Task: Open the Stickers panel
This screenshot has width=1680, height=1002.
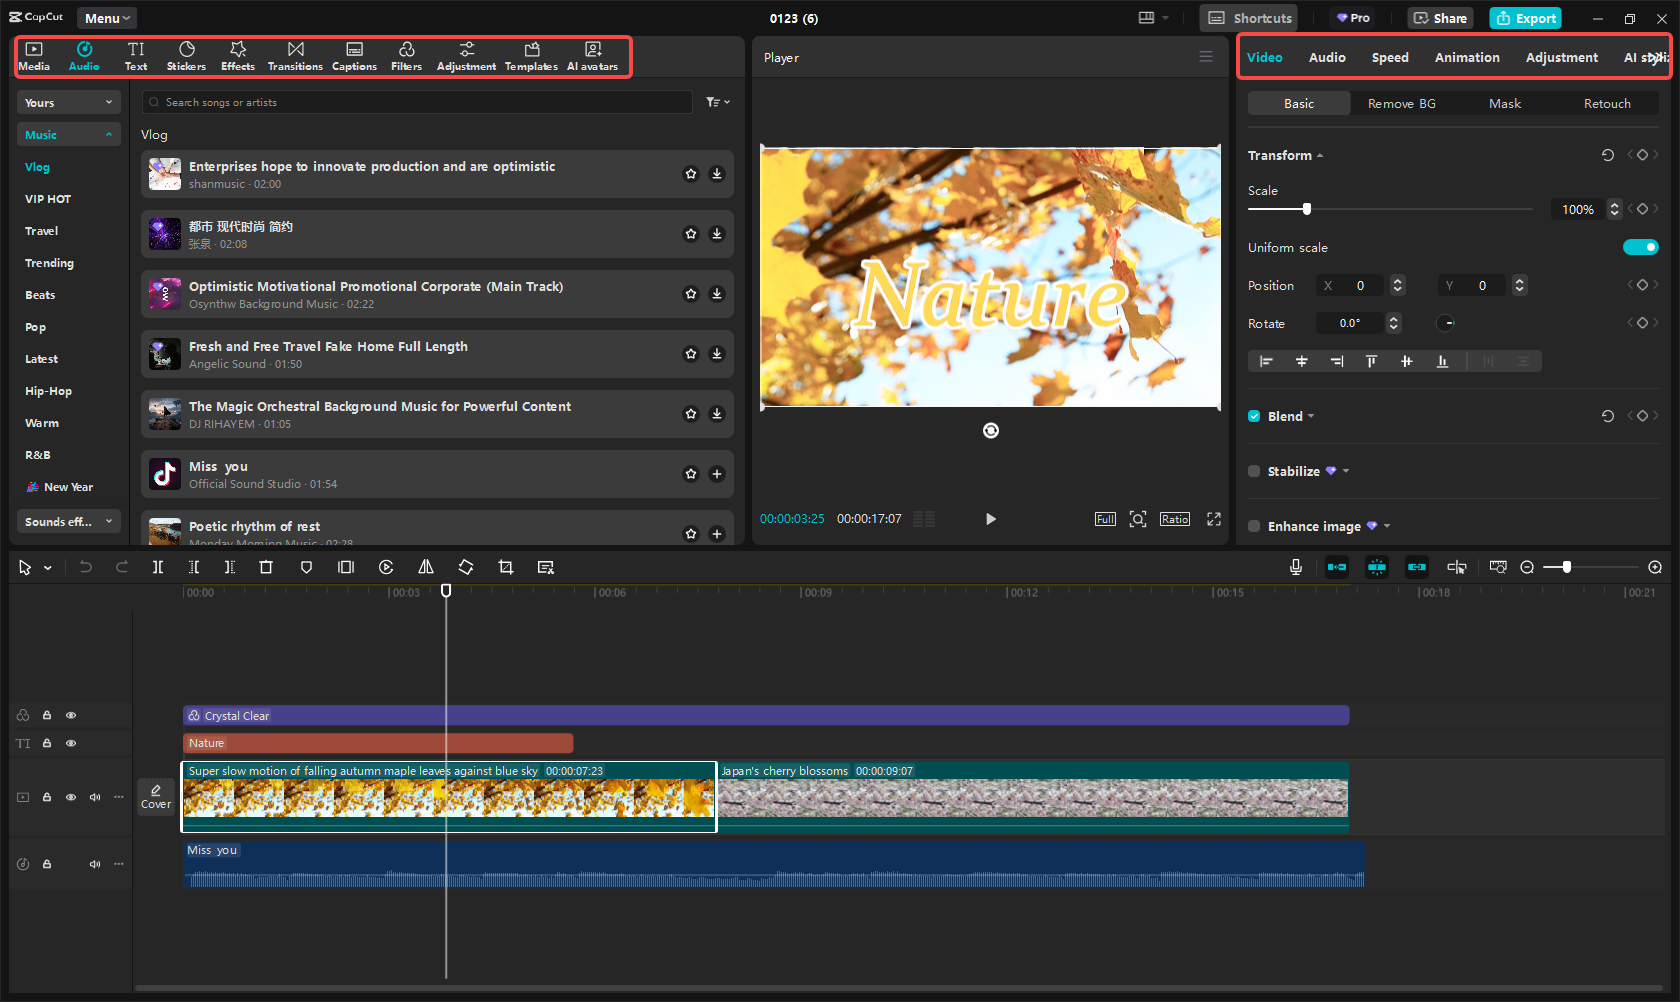Action: tap(186, 56)
